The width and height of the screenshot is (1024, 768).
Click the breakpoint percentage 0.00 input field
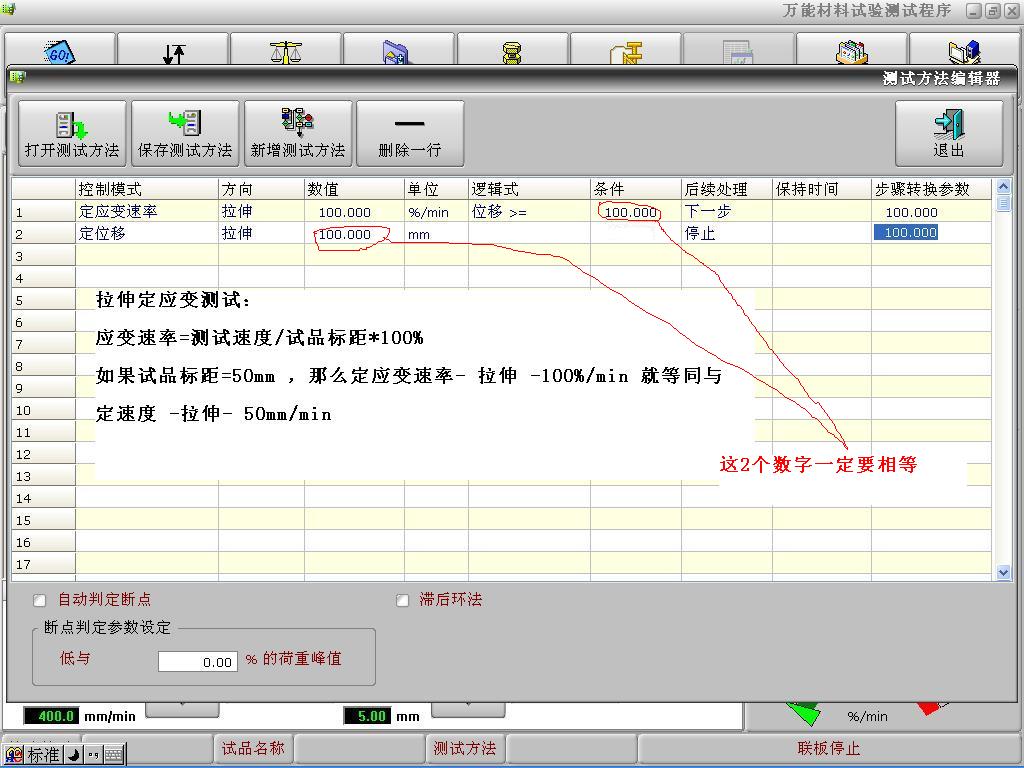[197, 662]
